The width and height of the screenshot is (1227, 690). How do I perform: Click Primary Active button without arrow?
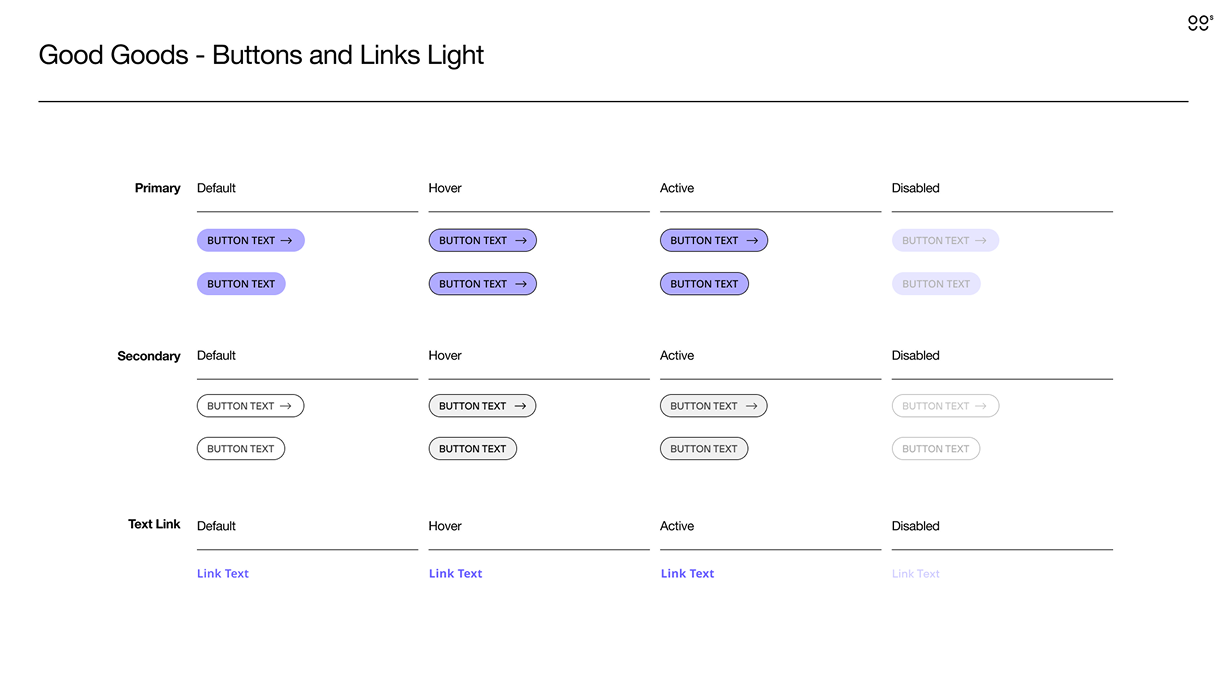coord(704,284)
